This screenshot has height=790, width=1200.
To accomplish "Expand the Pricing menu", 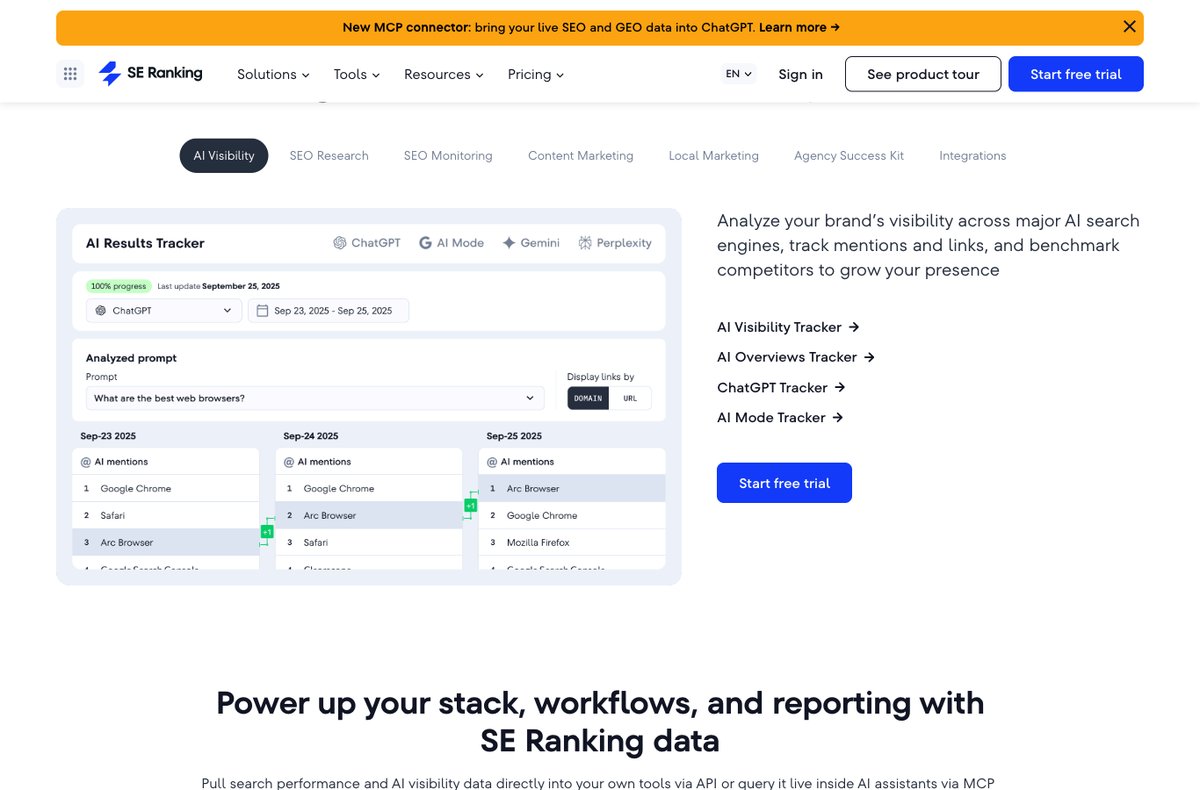I will pos(536,74).
